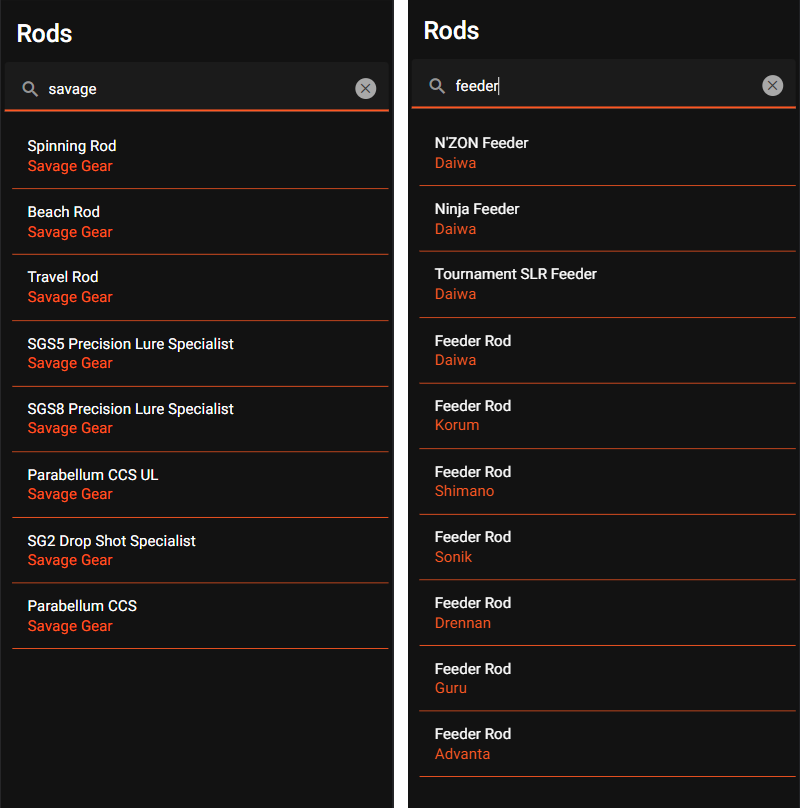Open SGS8 Precision Lure Specialist result

click(200, 419)
